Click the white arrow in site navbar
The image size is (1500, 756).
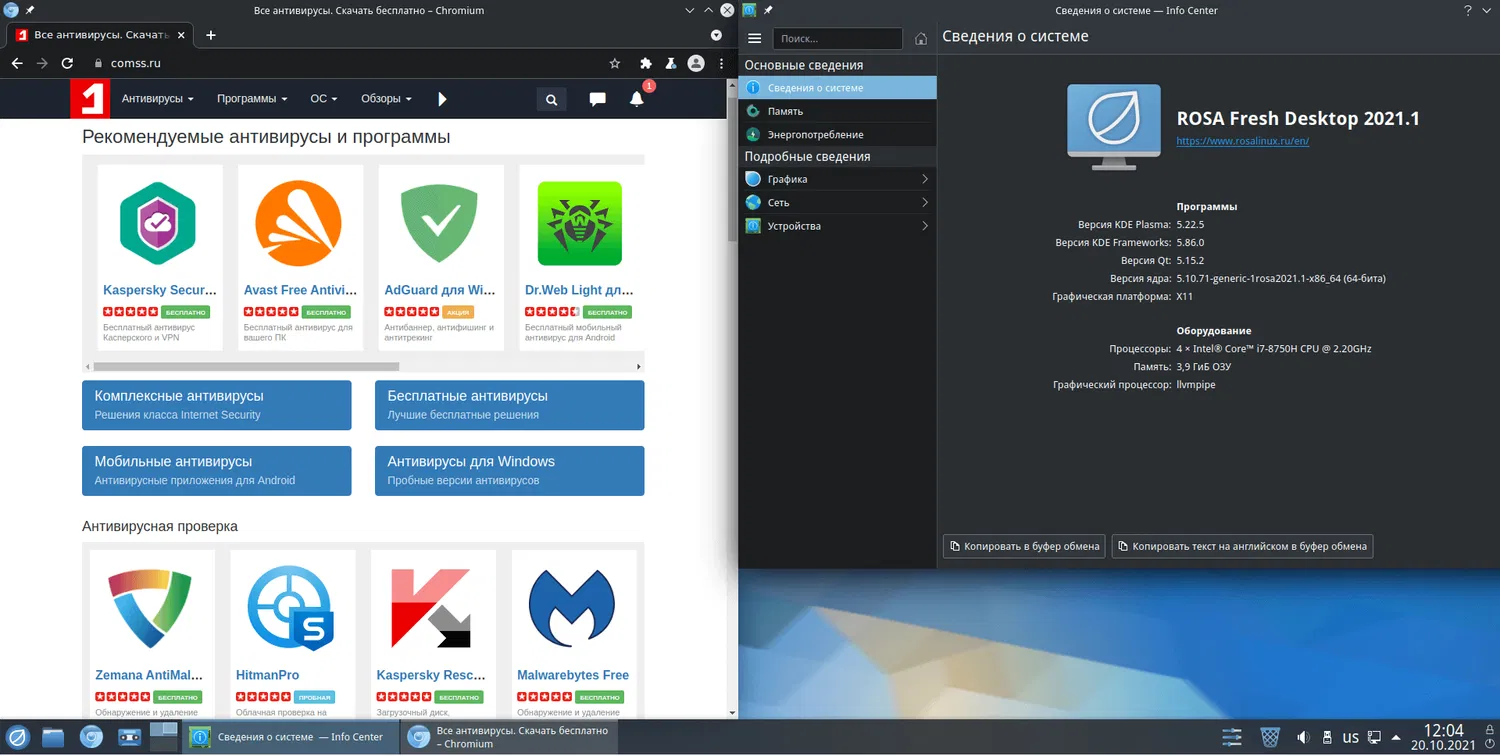pyautogui.click(x=442, y=99)
